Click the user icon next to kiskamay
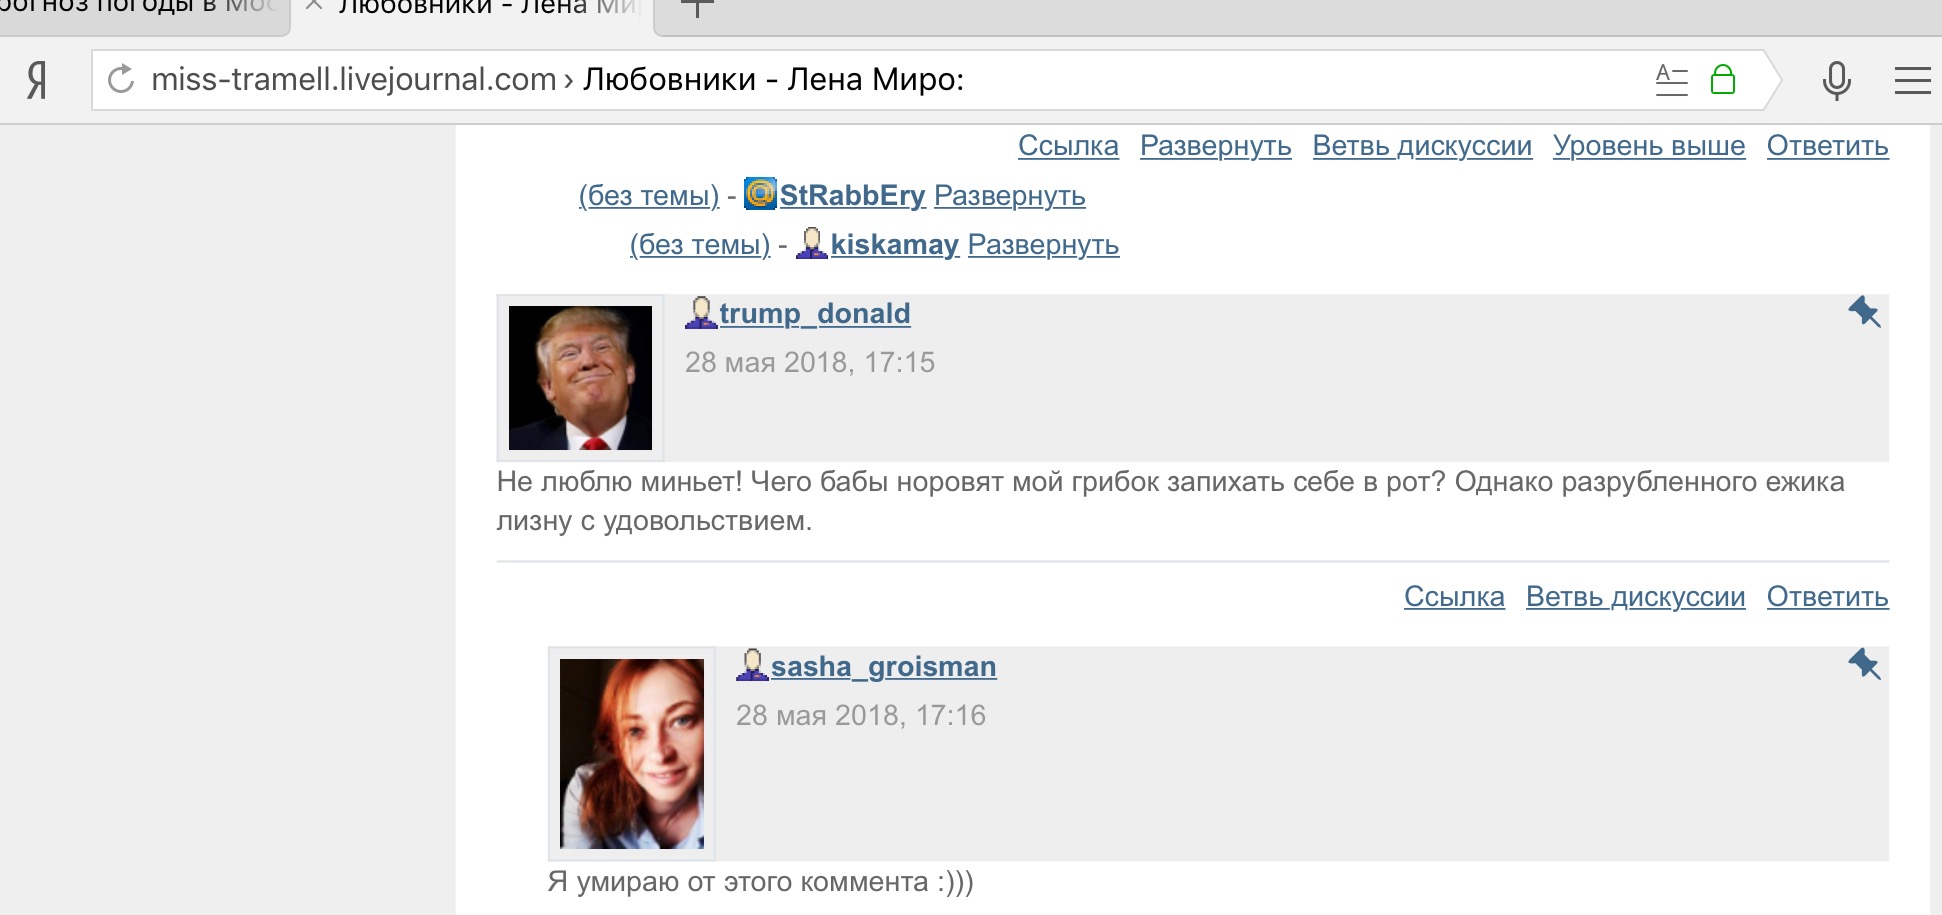The height and width of the screenshot is (915, 1942). 811,243
